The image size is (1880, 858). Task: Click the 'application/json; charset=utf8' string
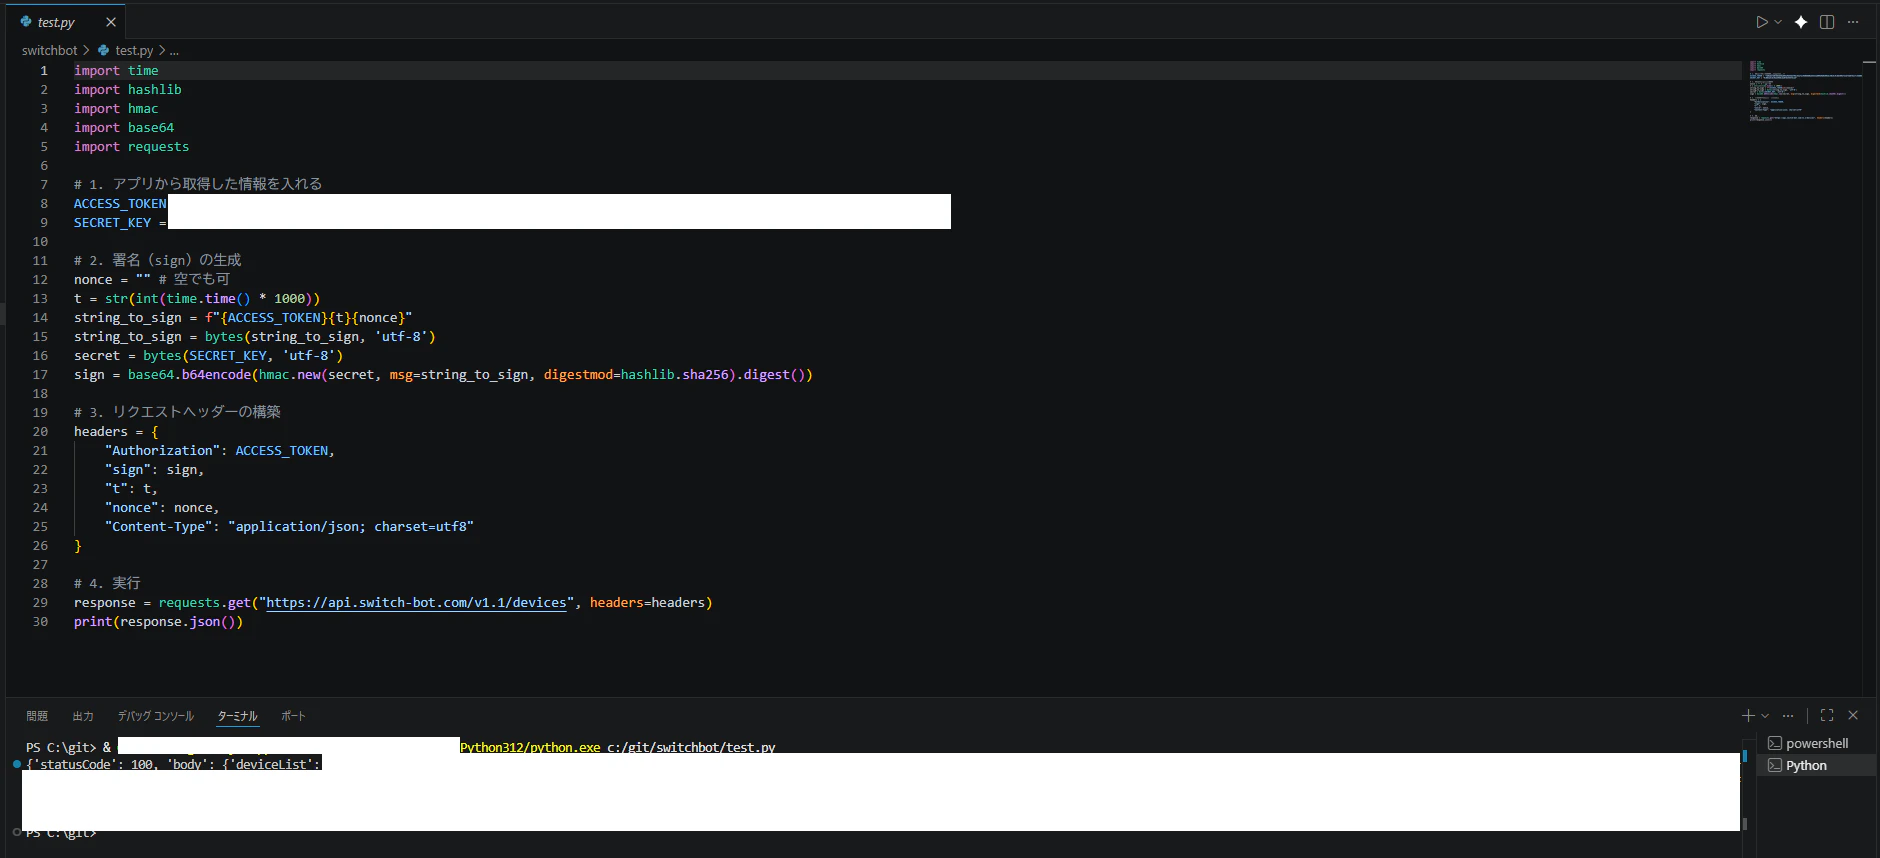coord(351,527)
